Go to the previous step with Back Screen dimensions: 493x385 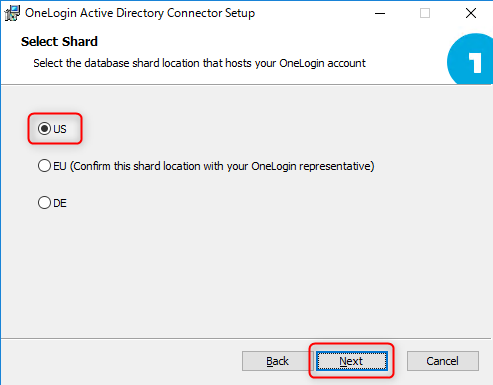(x=277, y=361)
